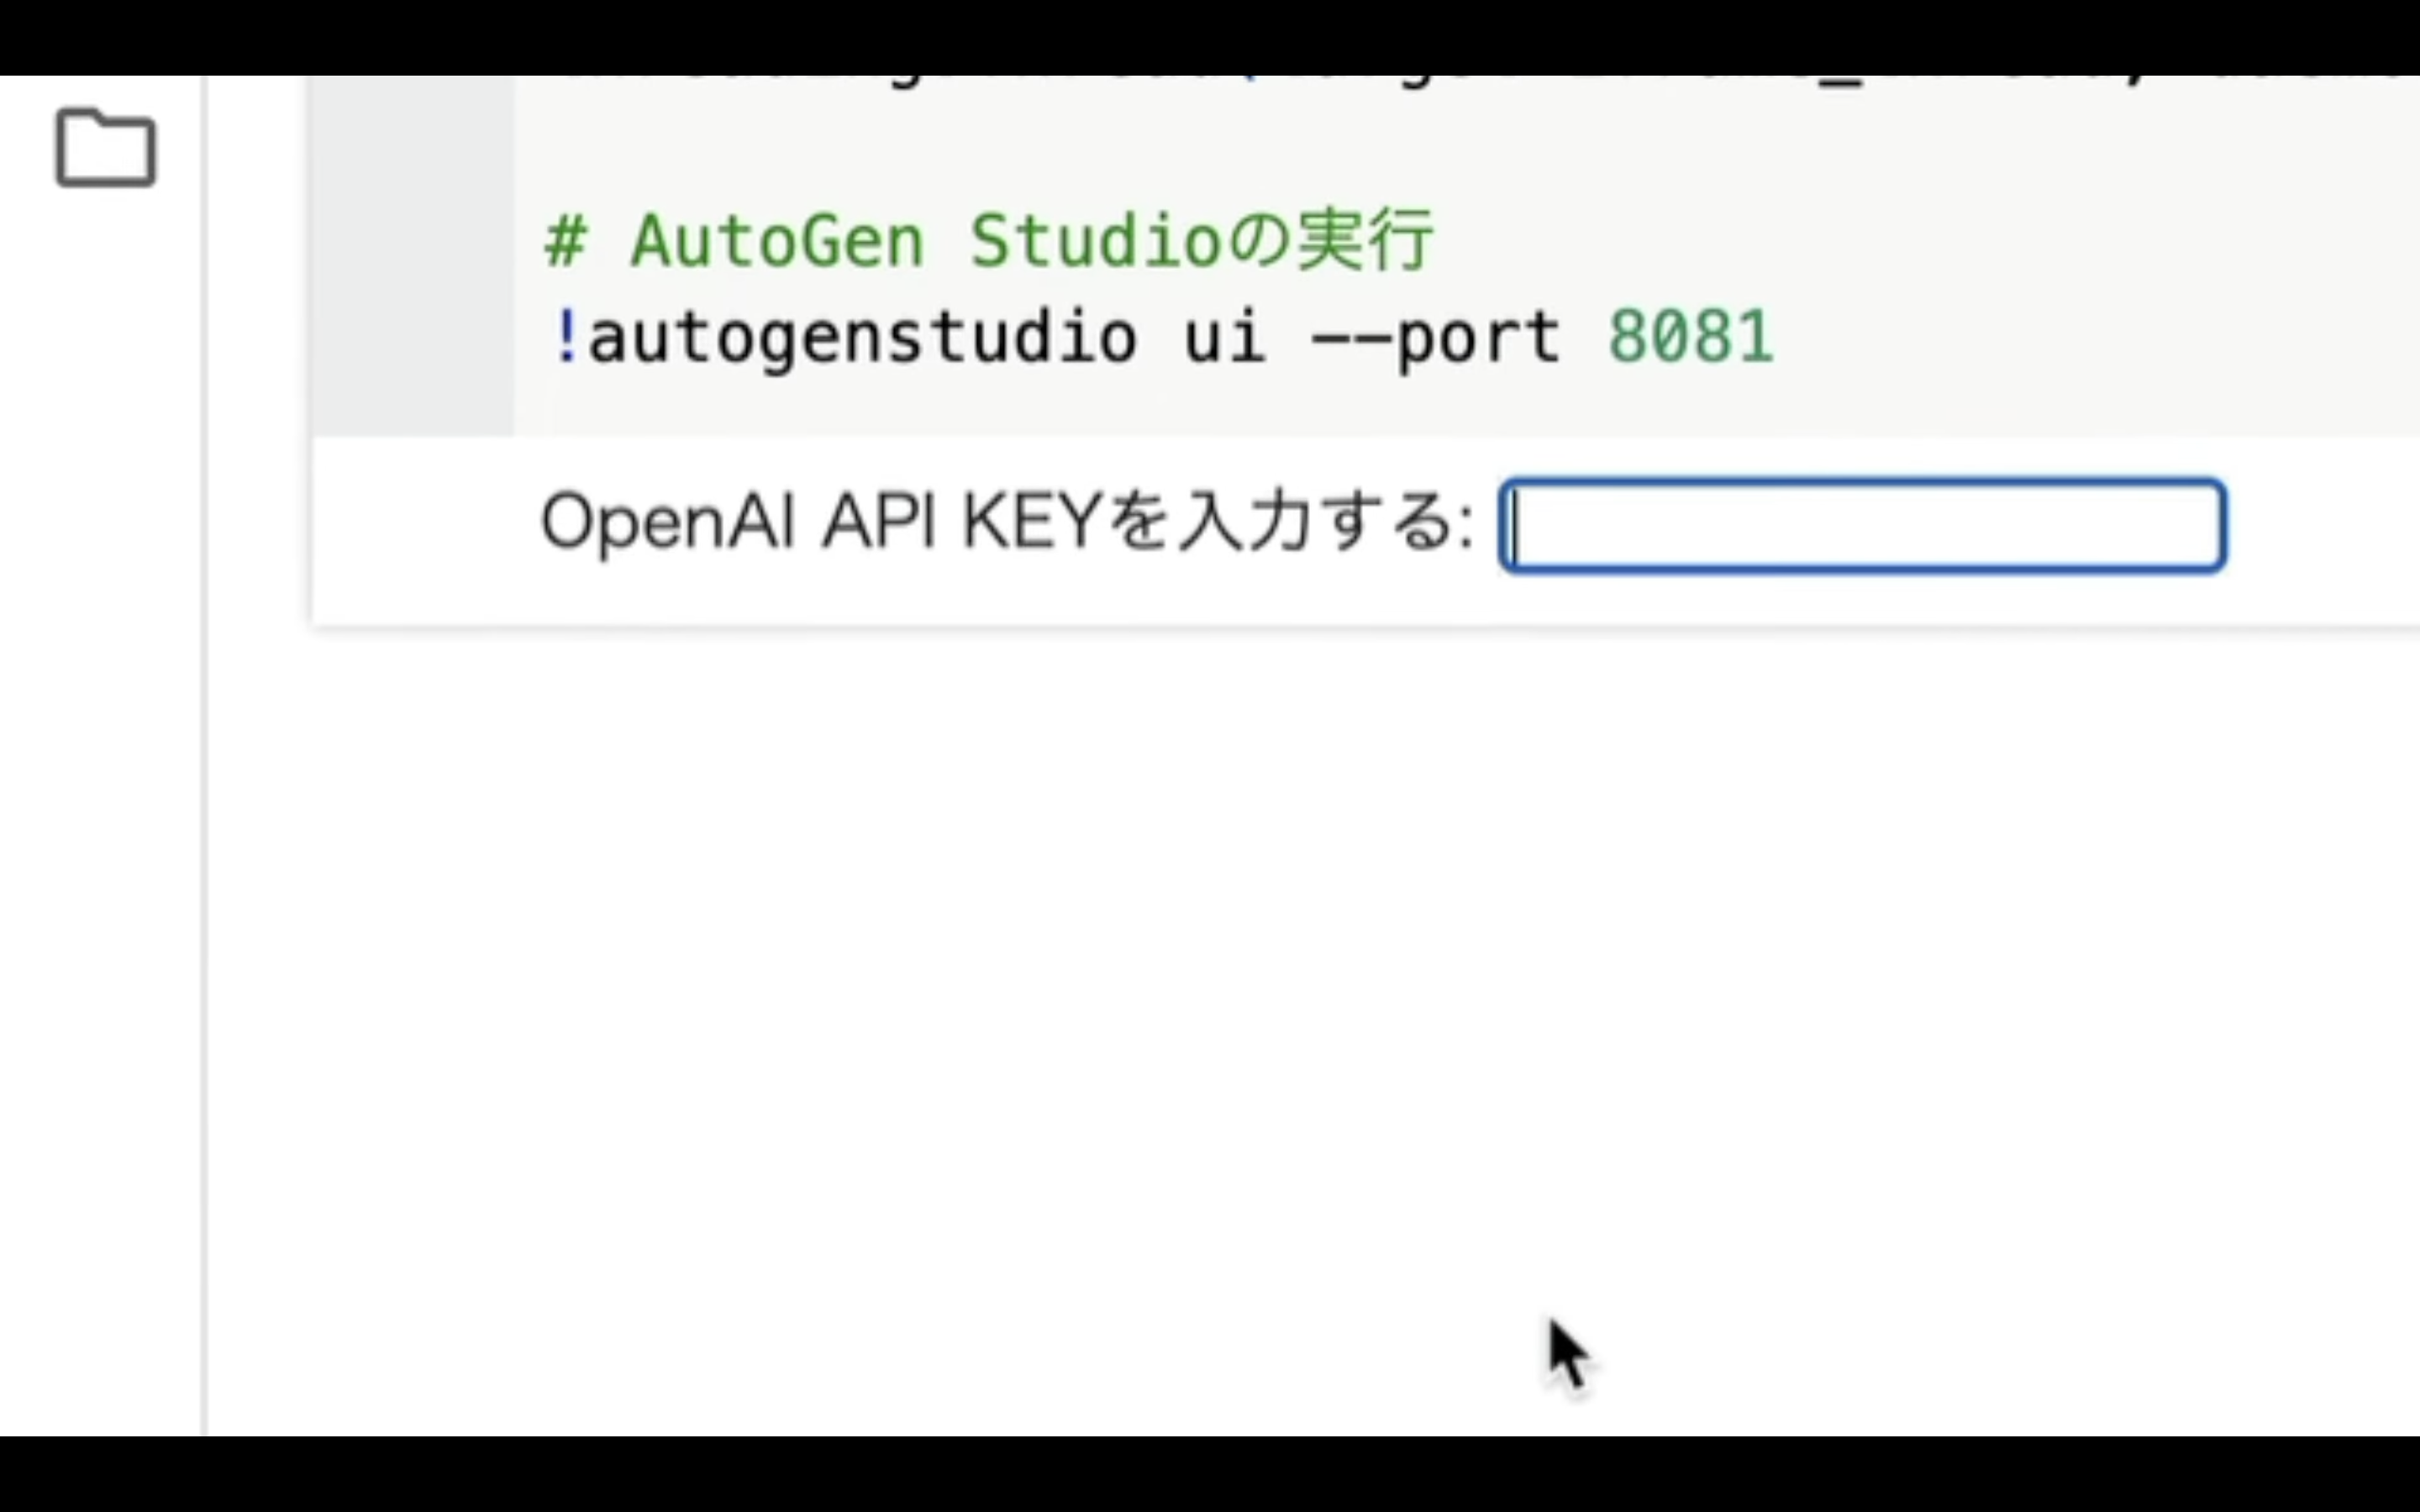This screenshot has height=1512, width=2420.
Task: Click the OpenAI API KEY prompt label
Action: click(1007, 522)
